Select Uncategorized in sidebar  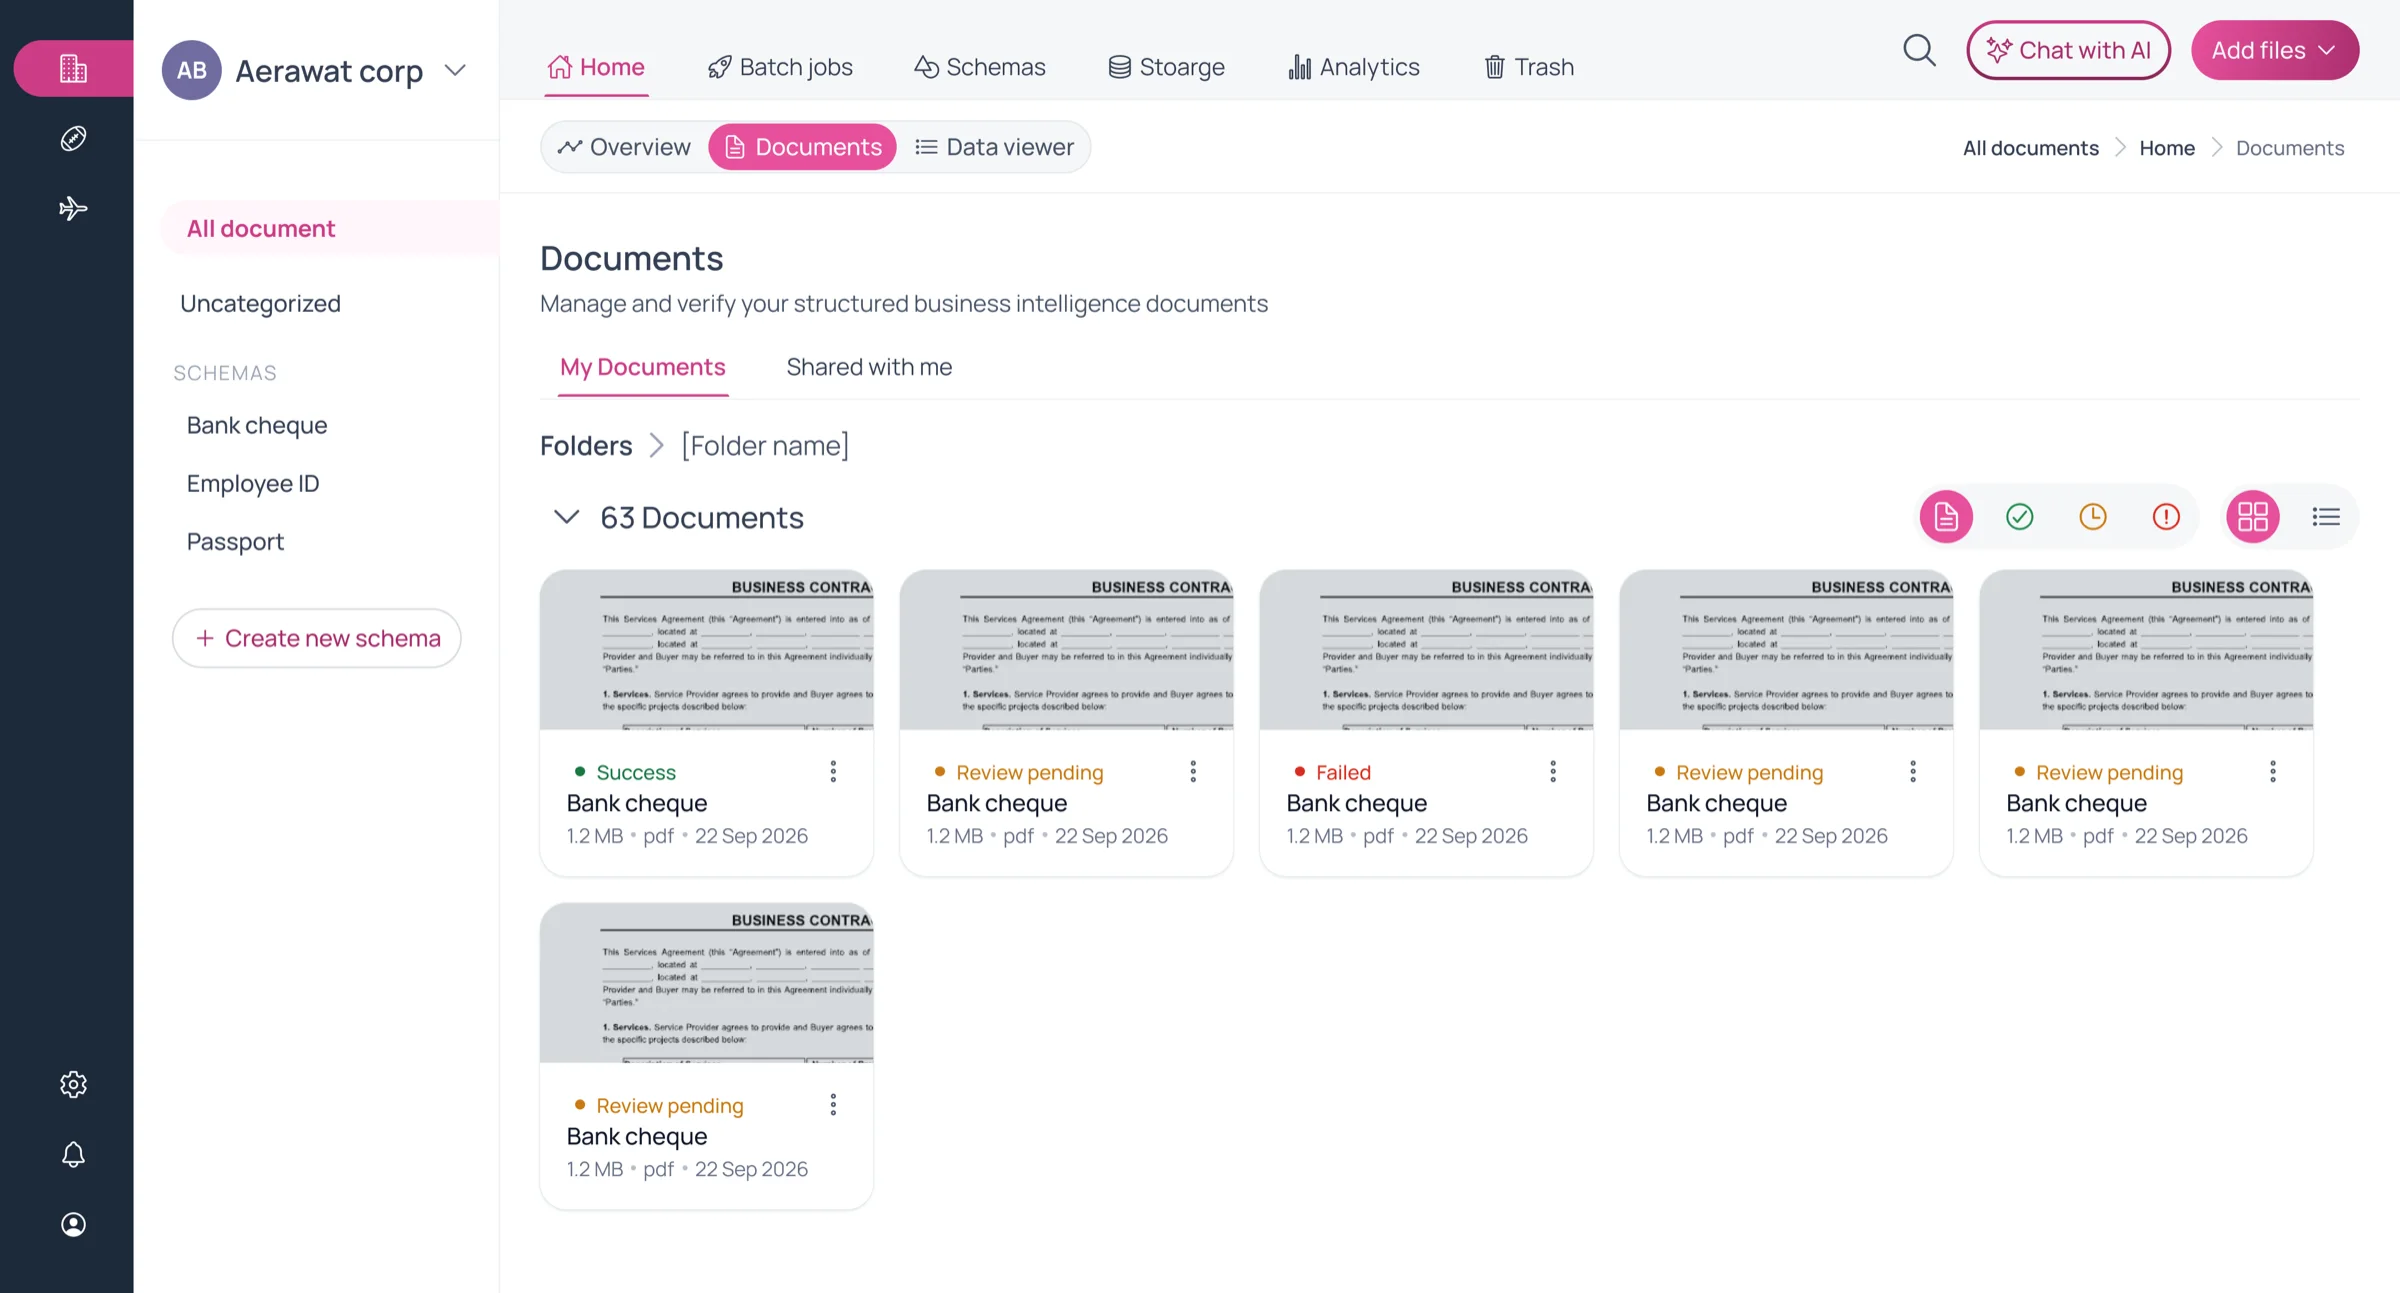coord(260,303)
